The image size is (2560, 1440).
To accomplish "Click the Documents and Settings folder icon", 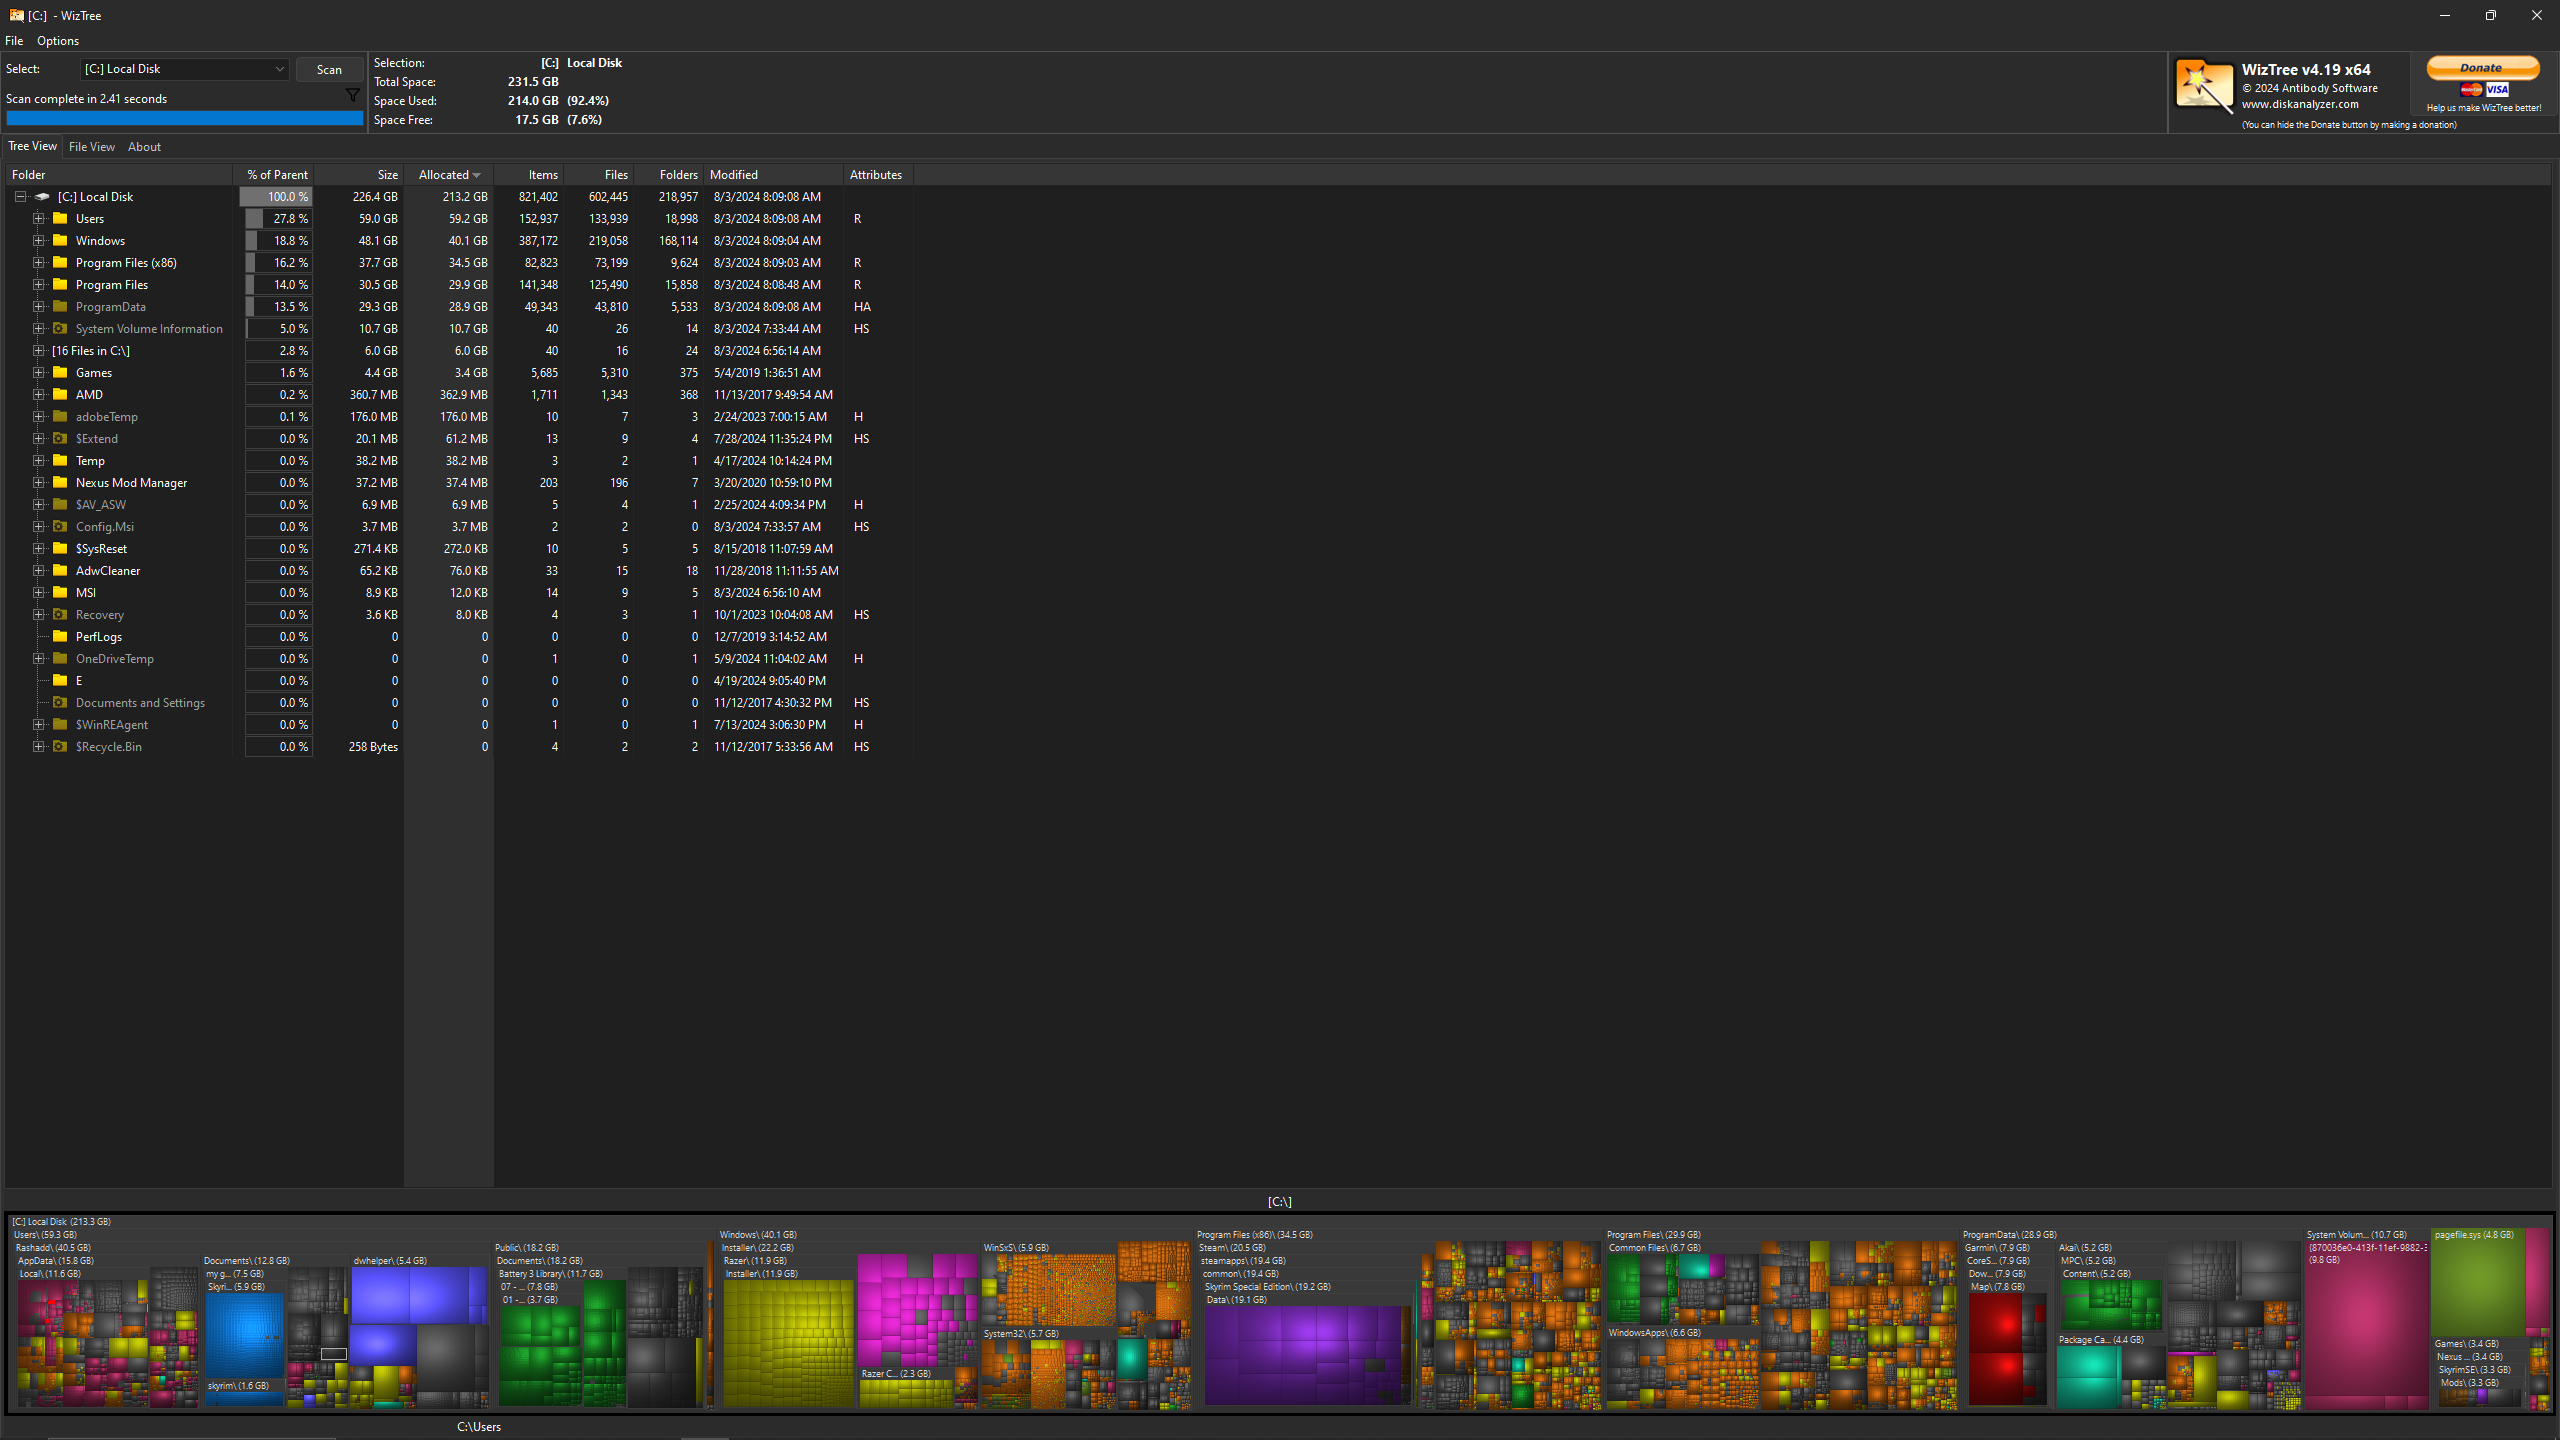I will 60,702.
